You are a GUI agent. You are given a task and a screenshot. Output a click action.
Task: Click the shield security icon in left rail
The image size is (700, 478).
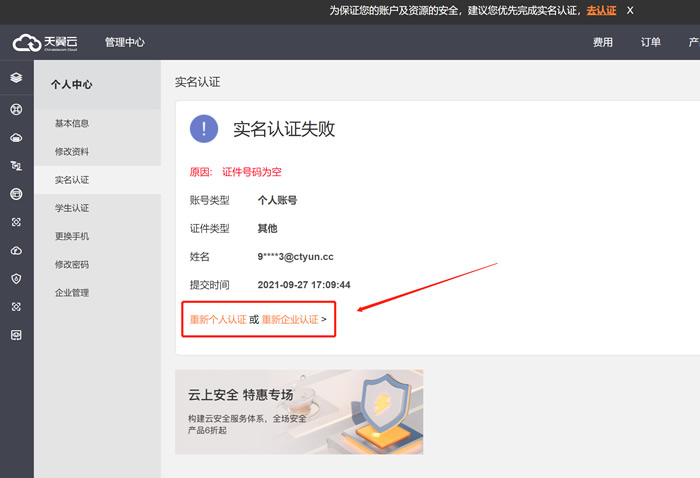click(x=16, y=279)
